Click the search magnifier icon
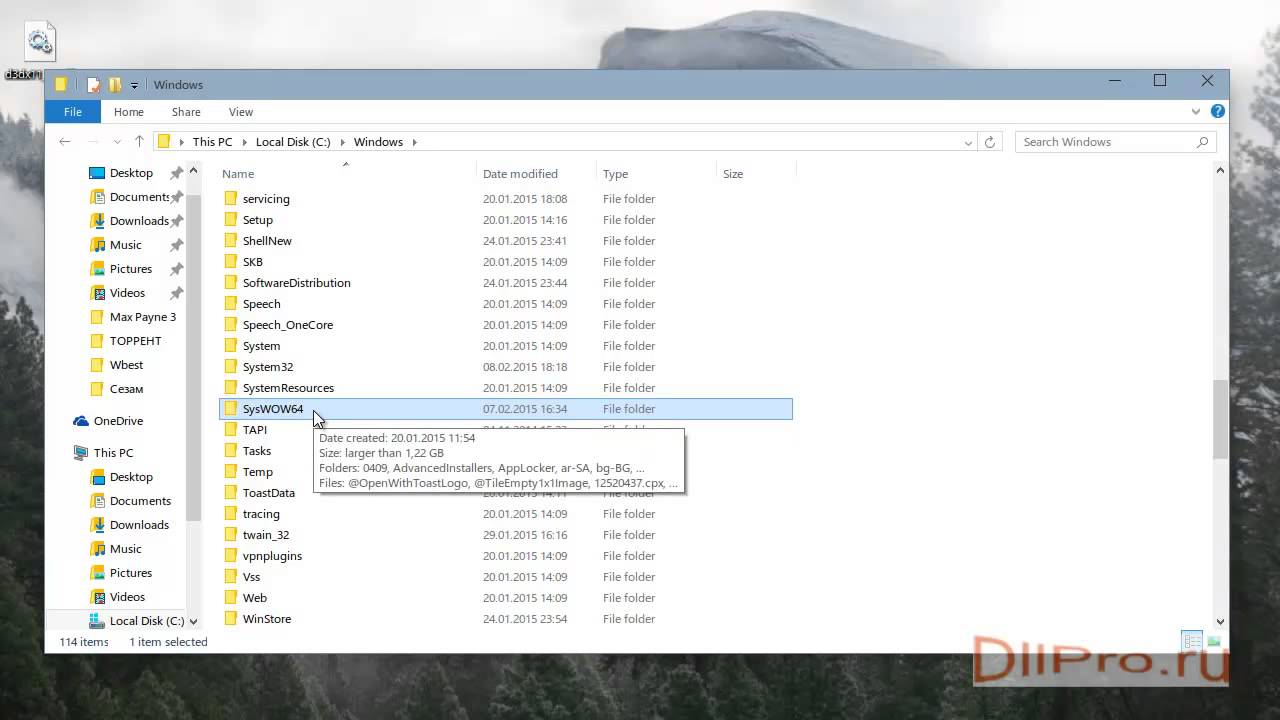 tap(1203, 142)
